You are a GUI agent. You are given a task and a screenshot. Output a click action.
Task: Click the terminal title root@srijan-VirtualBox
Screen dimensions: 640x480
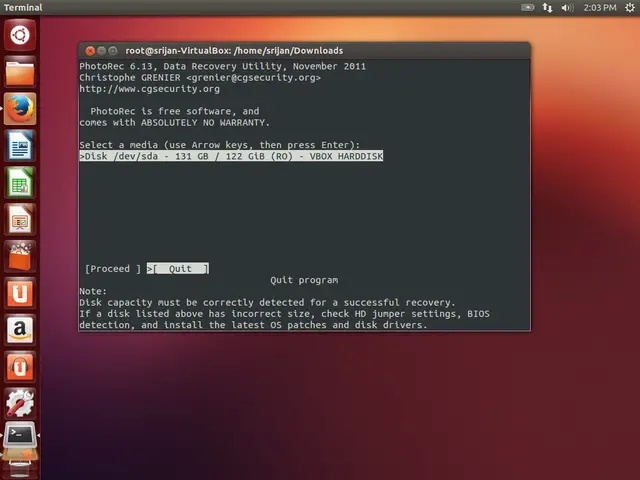(234, 51)
